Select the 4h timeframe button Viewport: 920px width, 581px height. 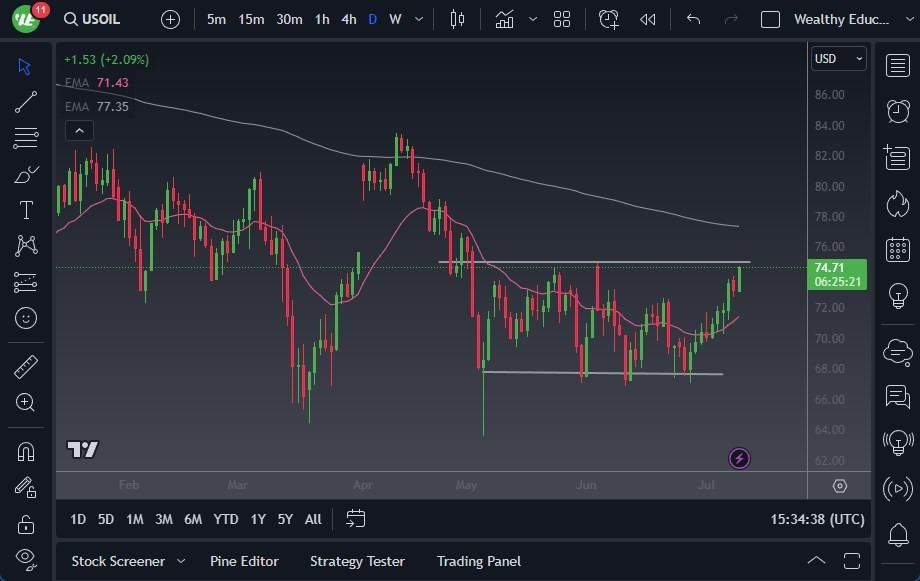pos(348,19)
